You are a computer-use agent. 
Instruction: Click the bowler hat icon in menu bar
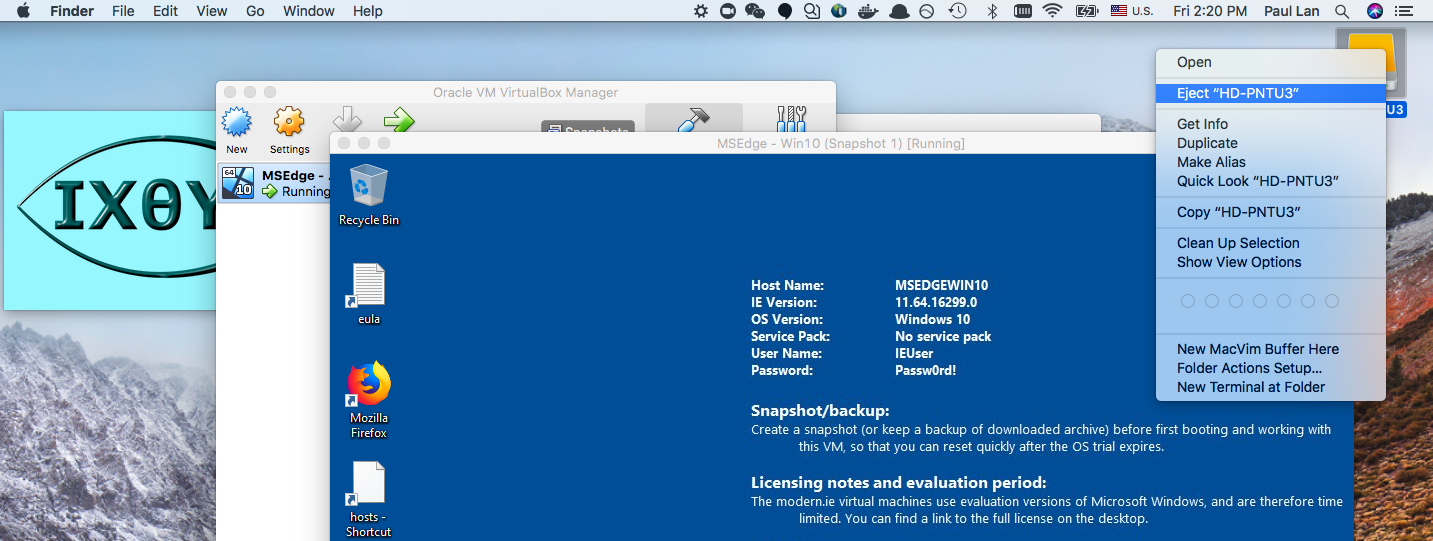[898, 11]
